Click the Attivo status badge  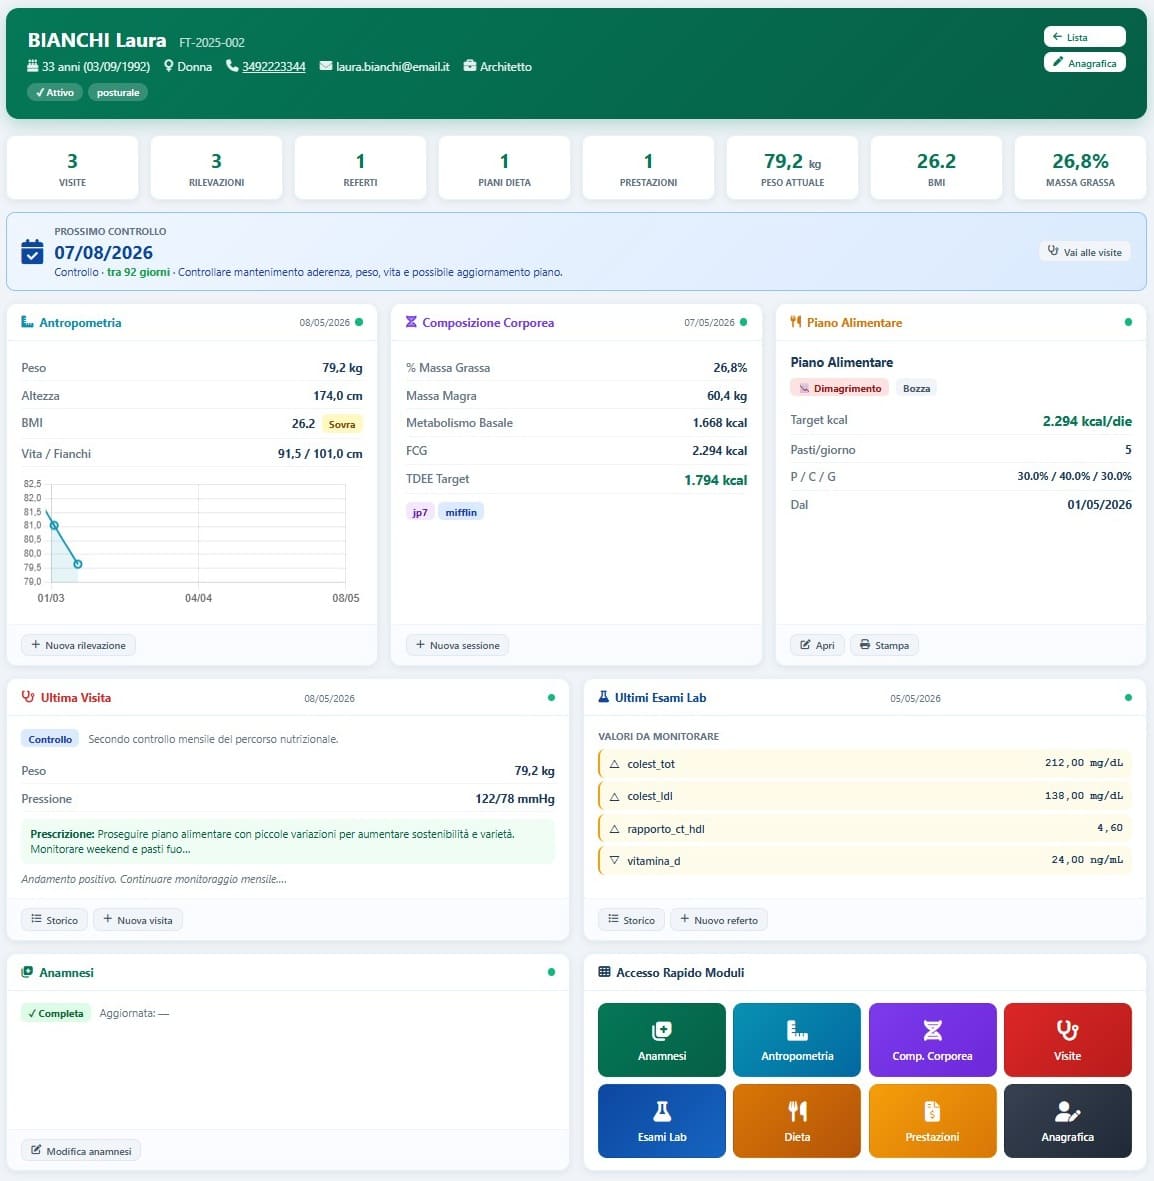55,92
